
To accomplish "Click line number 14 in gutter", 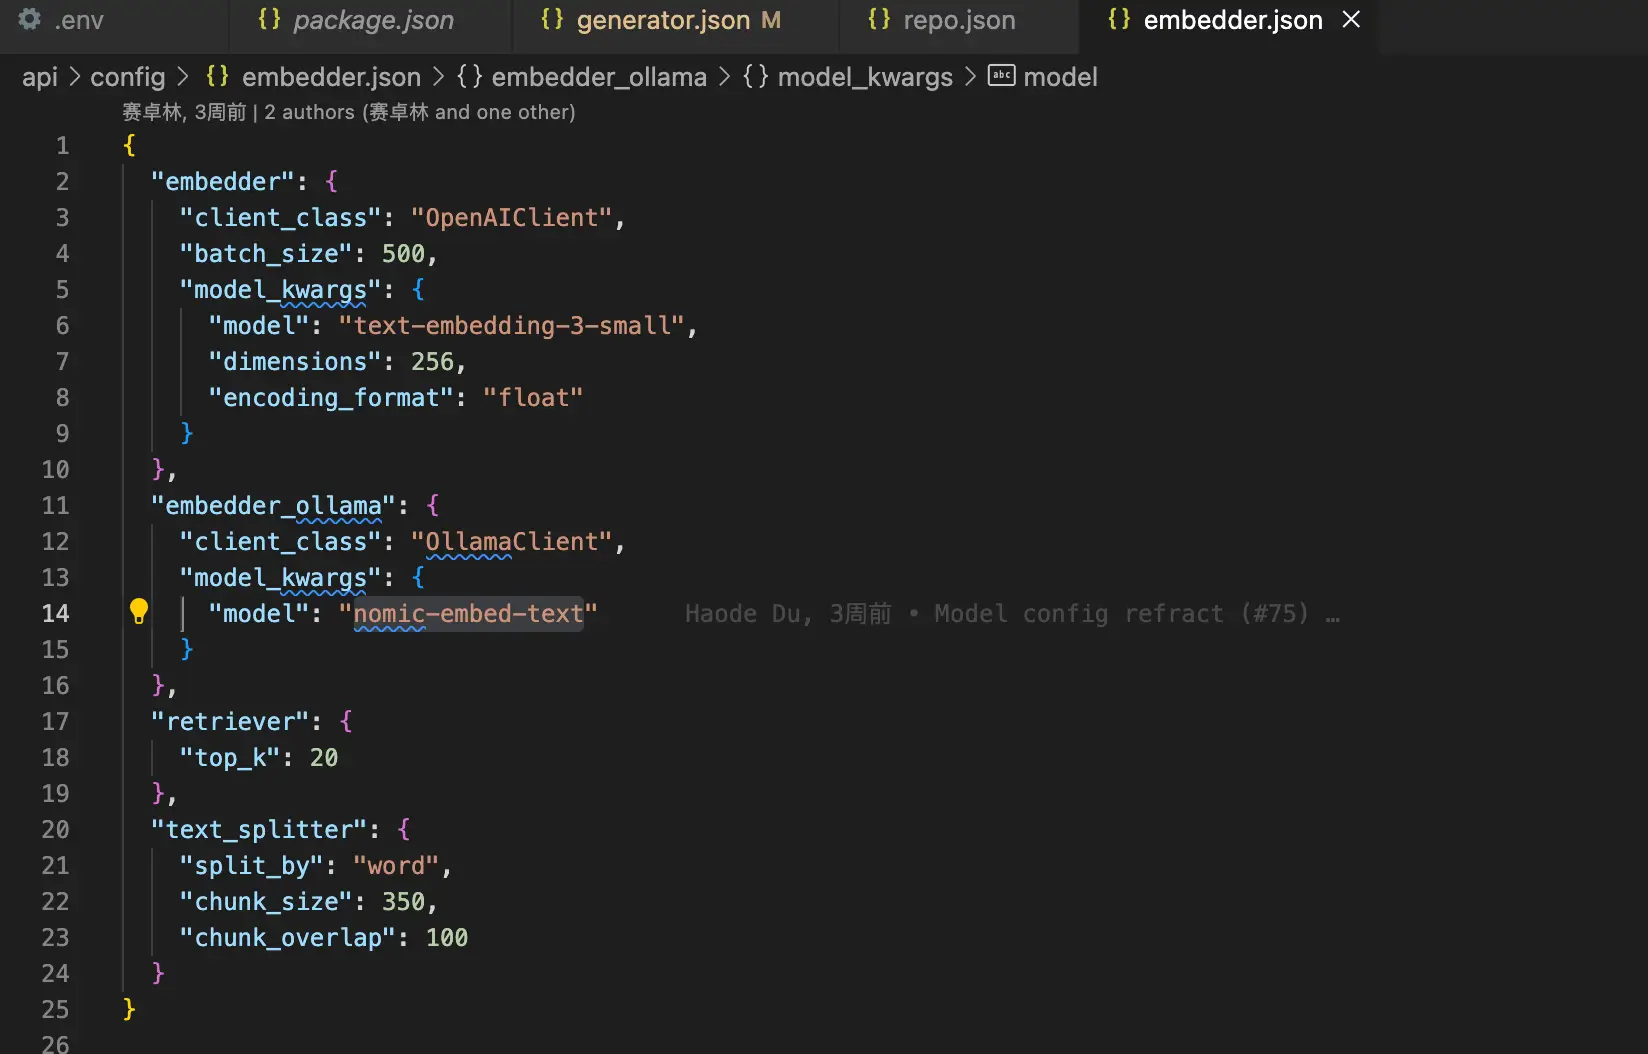I will (56, 613).
